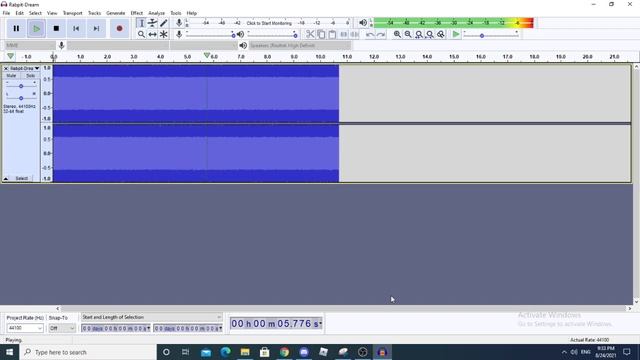Click the Undo arrow icon
640x360 pixels.
point(370,34)
